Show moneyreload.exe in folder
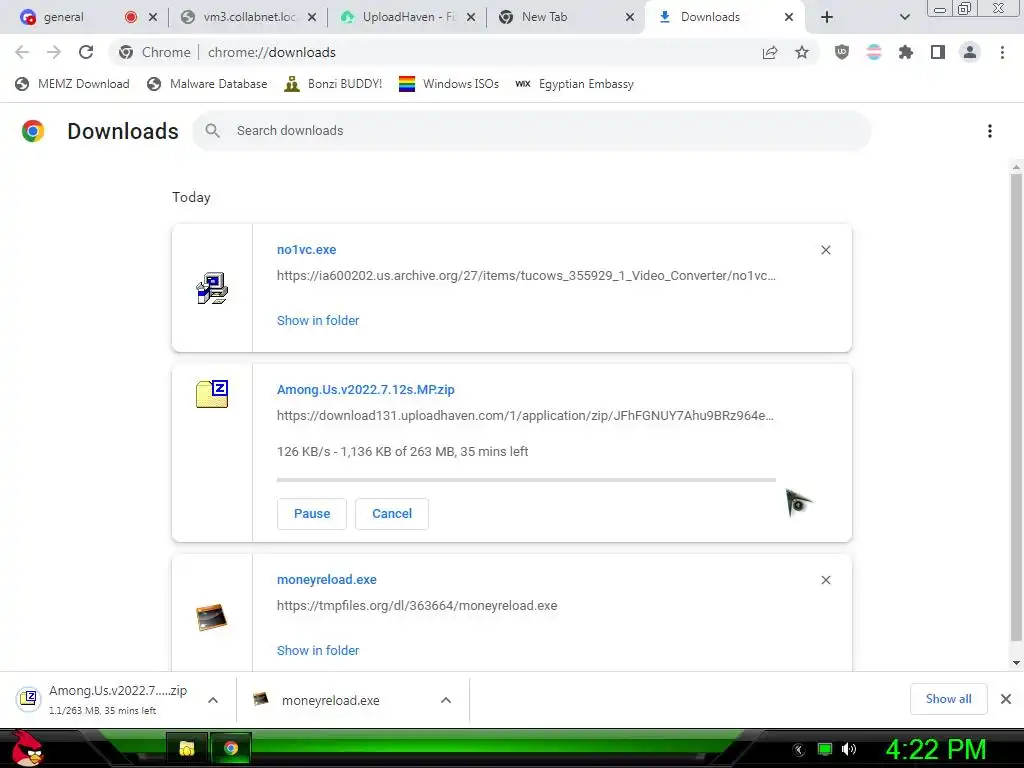 (x=318, y=650)
